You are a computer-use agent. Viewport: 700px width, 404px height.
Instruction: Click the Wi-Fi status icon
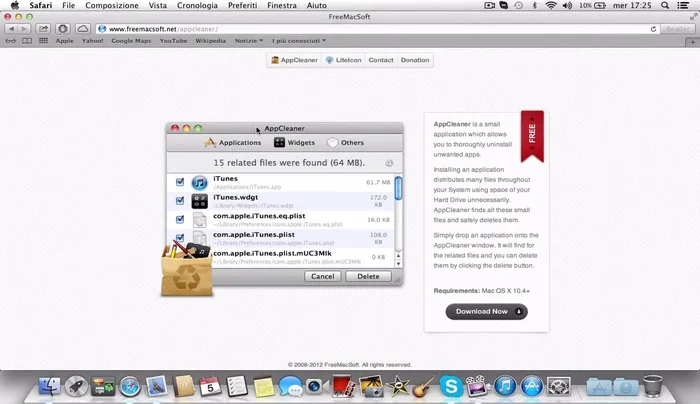tap(551, 5)
